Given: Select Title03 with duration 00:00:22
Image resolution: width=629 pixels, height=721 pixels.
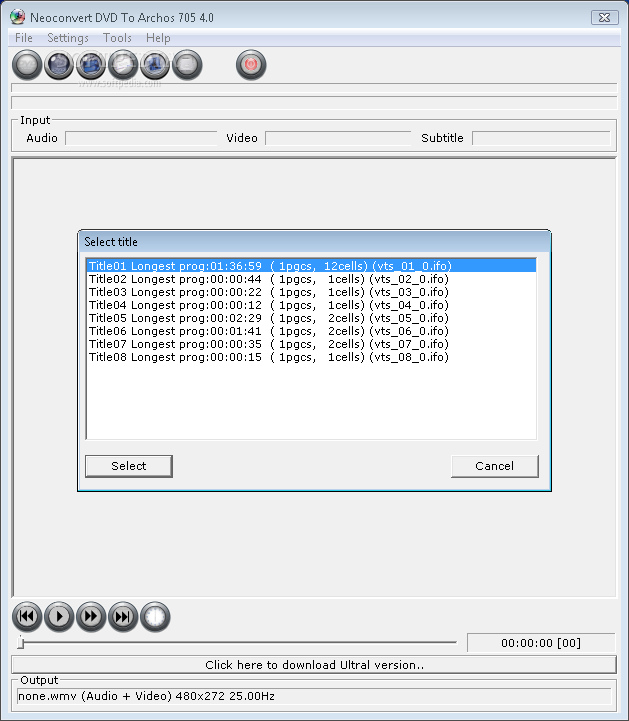Looking at the screenshot, I should [x=311, y=292].
